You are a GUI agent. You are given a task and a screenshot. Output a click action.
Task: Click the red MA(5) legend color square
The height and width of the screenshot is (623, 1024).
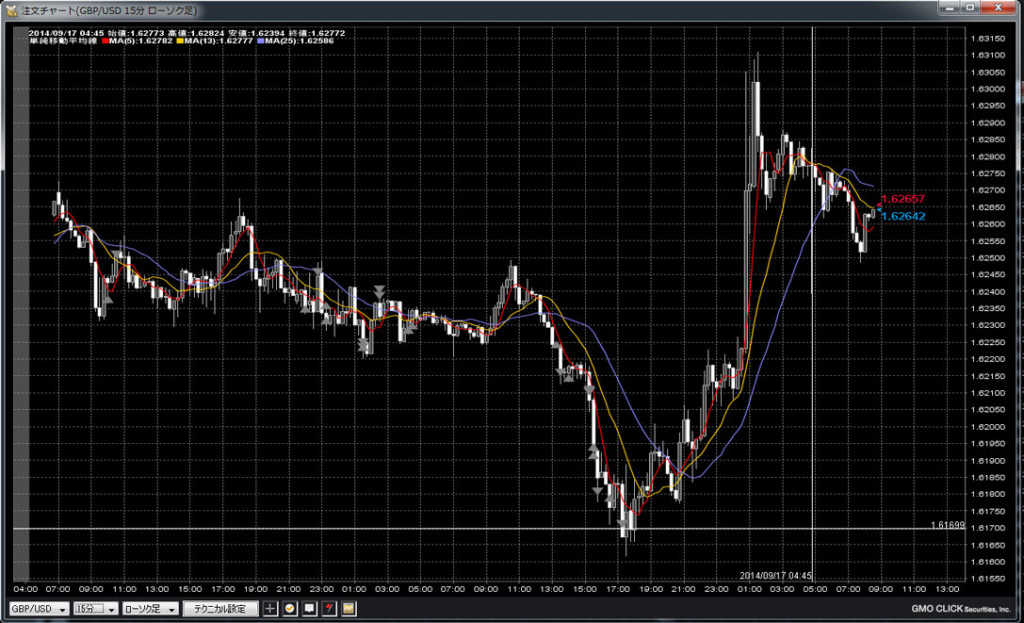[105, 41]
